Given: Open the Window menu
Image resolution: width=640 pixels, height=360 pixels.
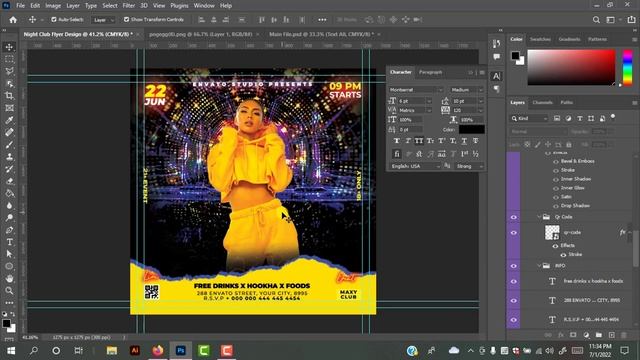Looking at the screenshot, I should (204, 6).
